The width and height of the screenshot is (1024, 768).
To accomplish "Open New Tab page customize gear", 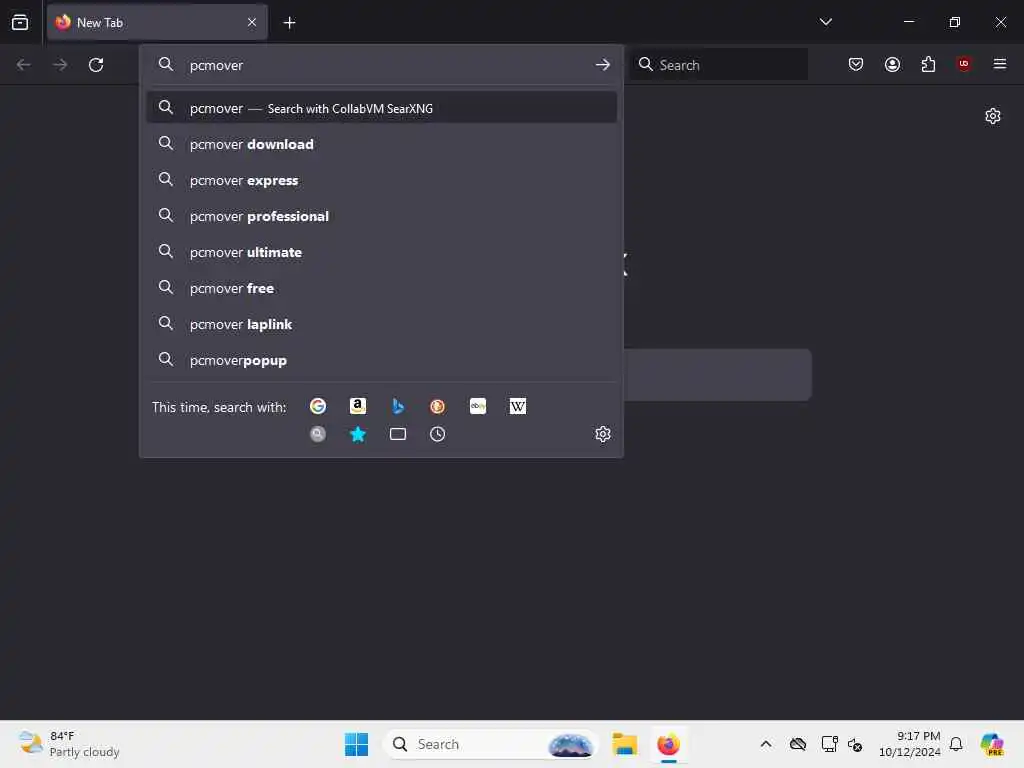I will (x=993, y=116).
